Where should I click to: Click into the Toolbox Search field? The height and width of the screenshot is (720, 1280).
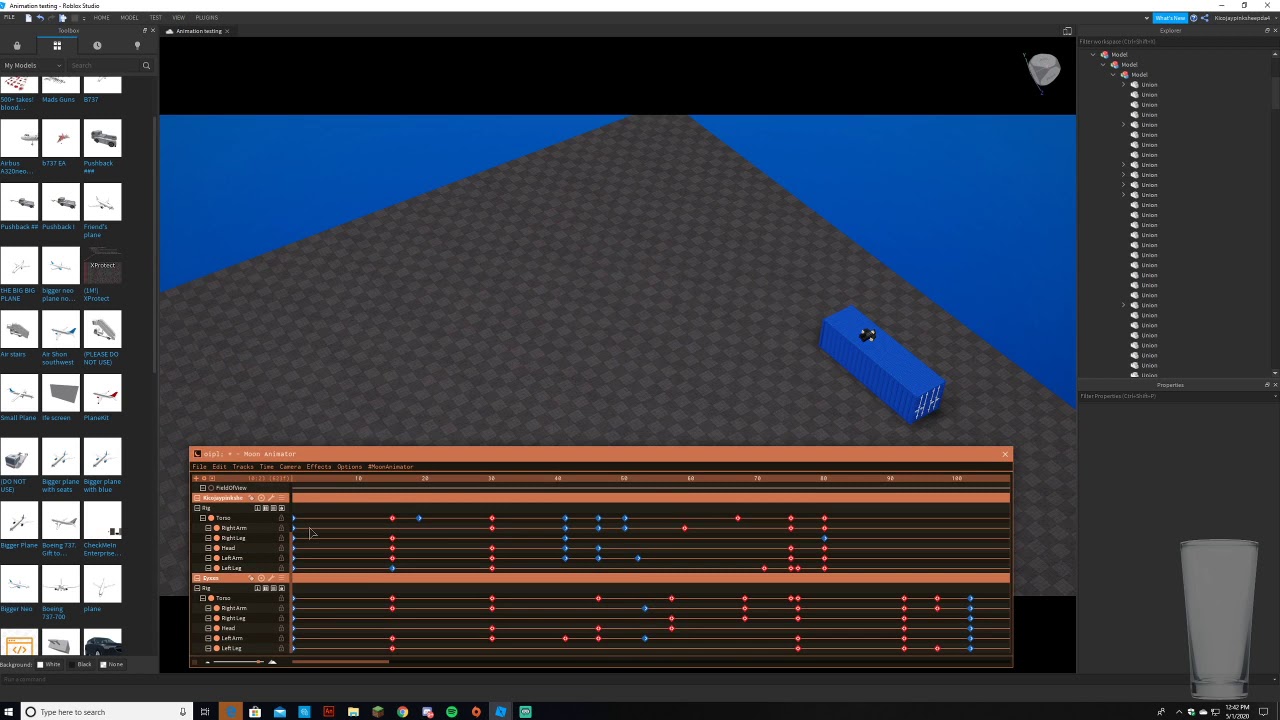point(103,66)
